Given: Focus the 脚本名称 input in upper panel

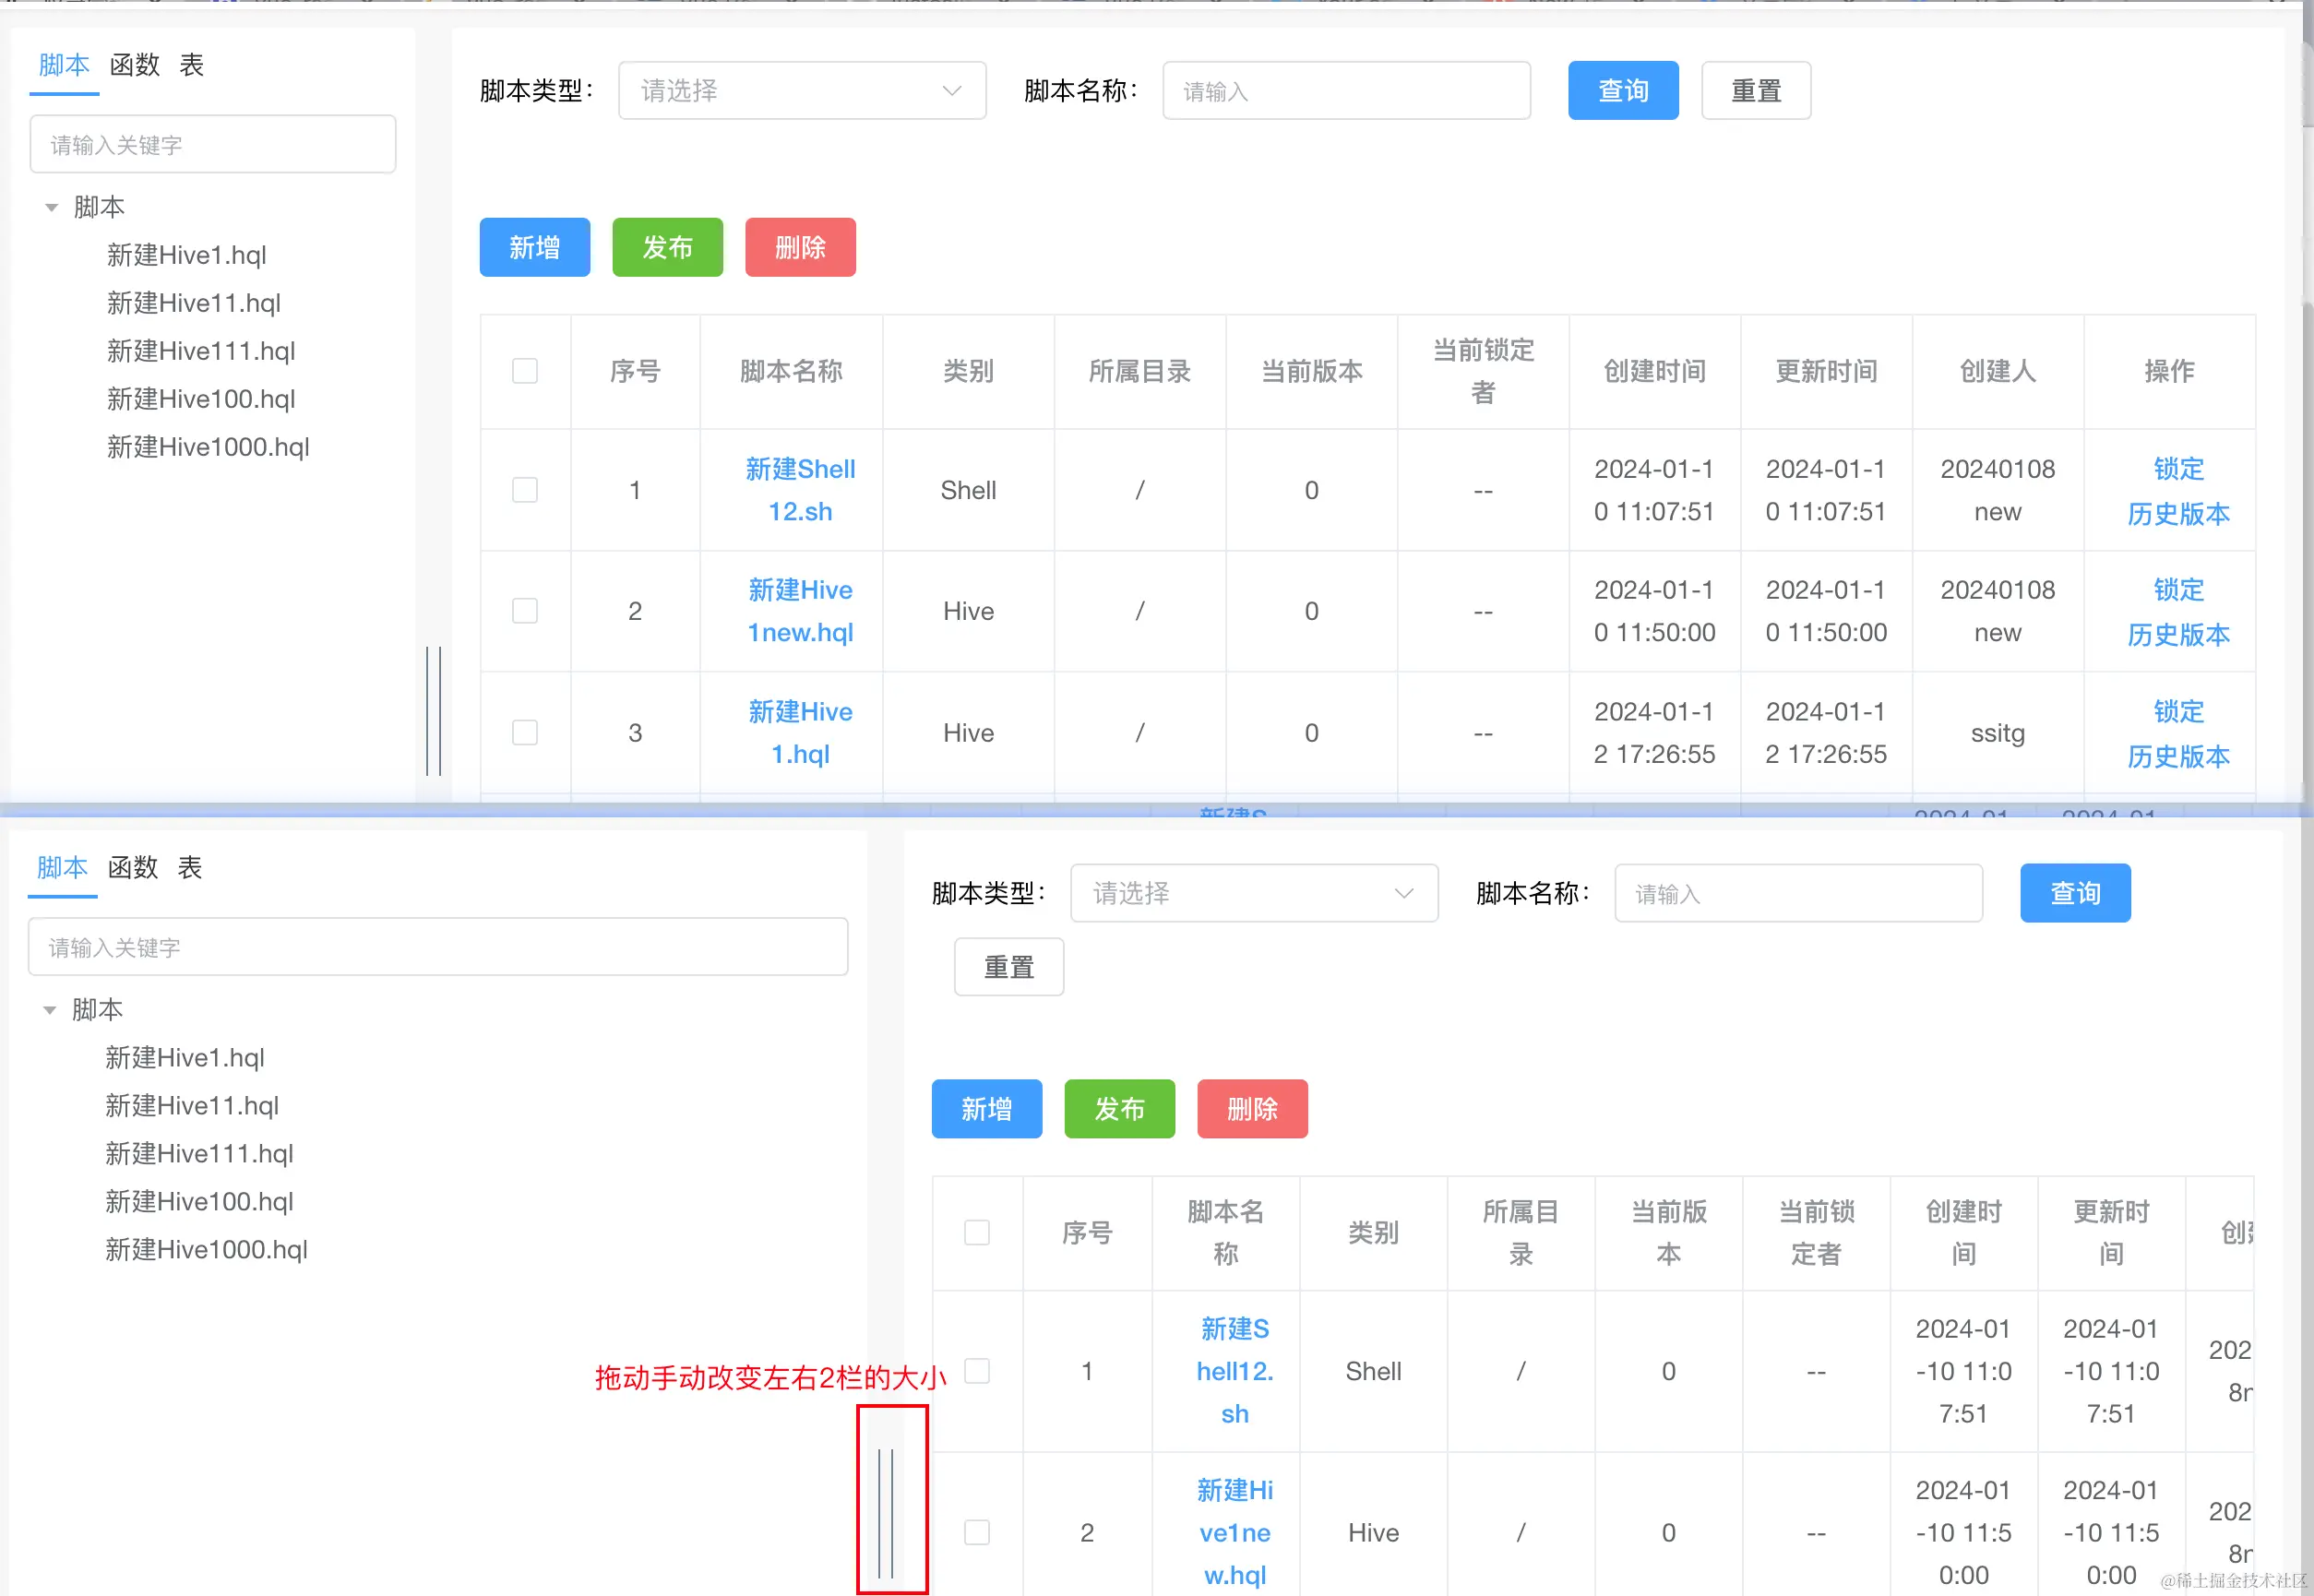Looking at the screenshot, I should click(x=1346, y=91).
